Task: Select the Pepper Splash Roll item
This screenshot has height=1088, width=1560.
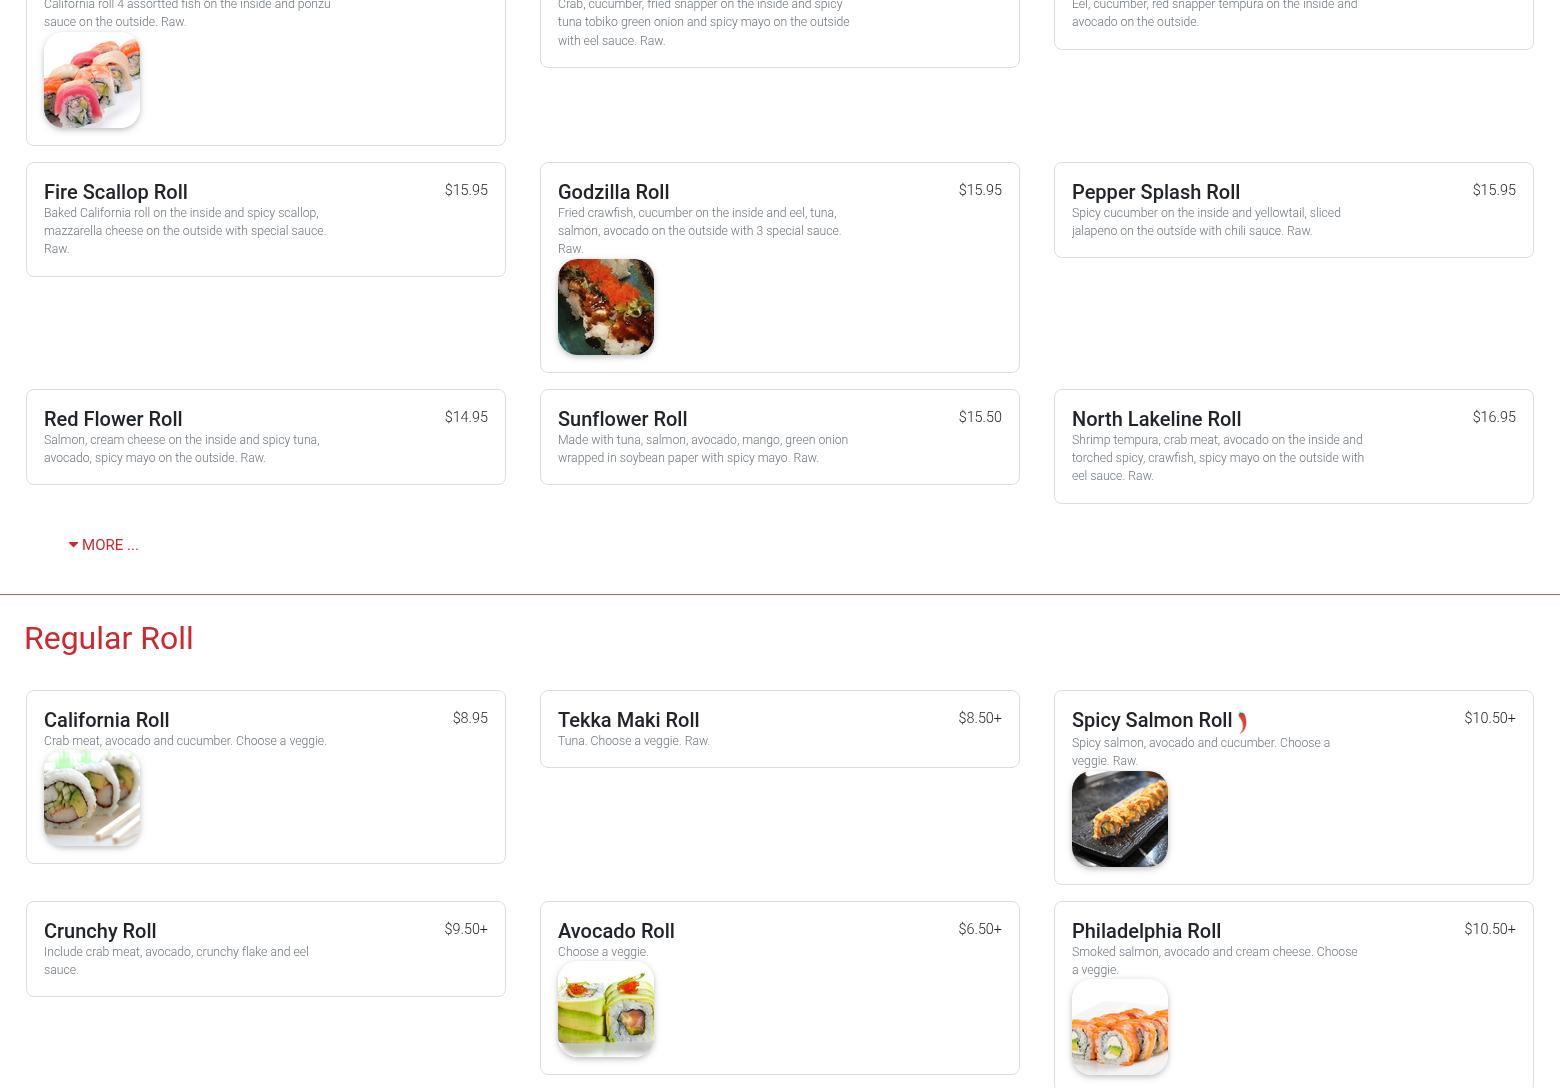Action: 1294,210
